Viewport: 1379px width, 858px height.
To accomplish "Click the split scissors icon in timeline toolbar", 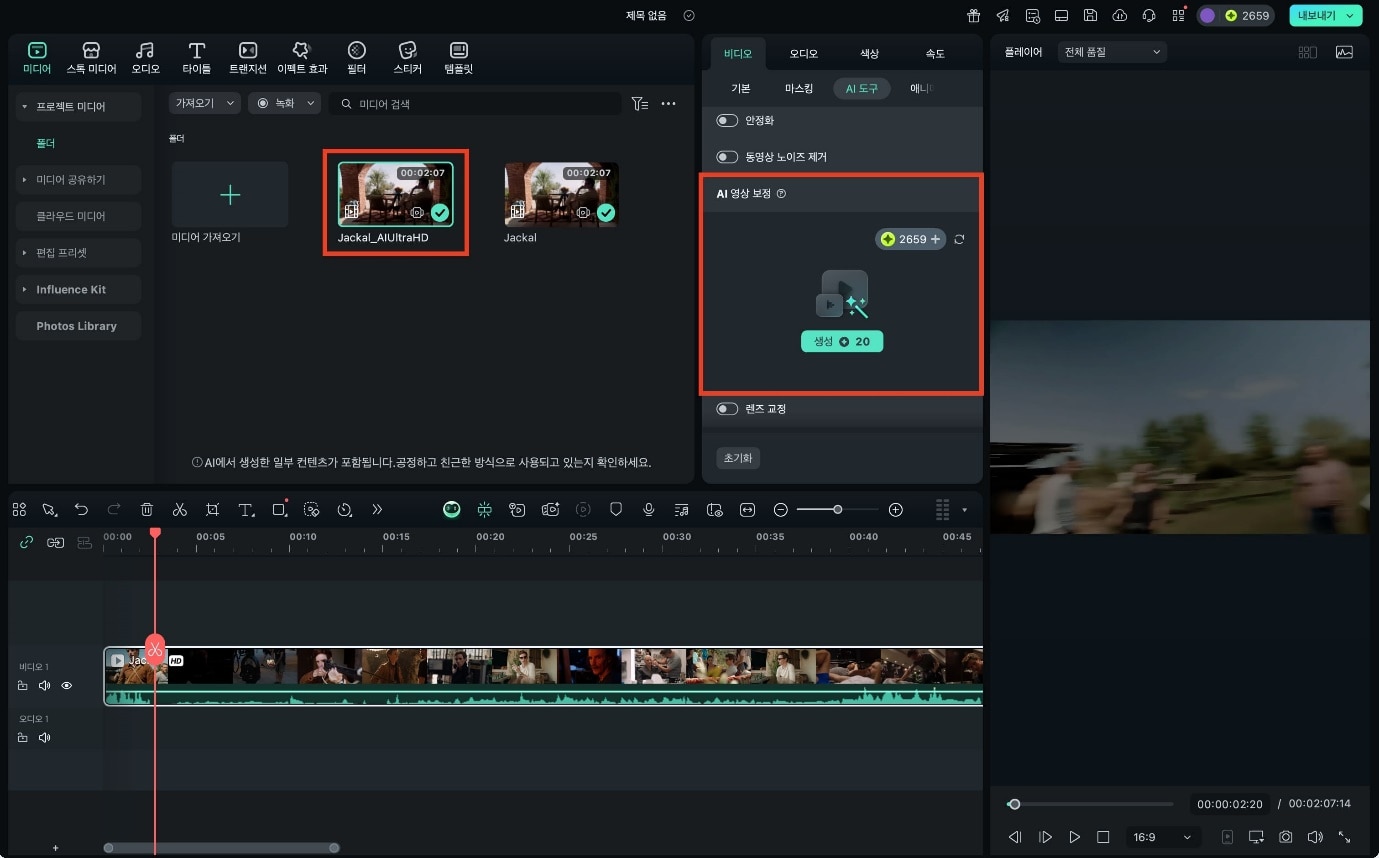I will tap(180, 510).
